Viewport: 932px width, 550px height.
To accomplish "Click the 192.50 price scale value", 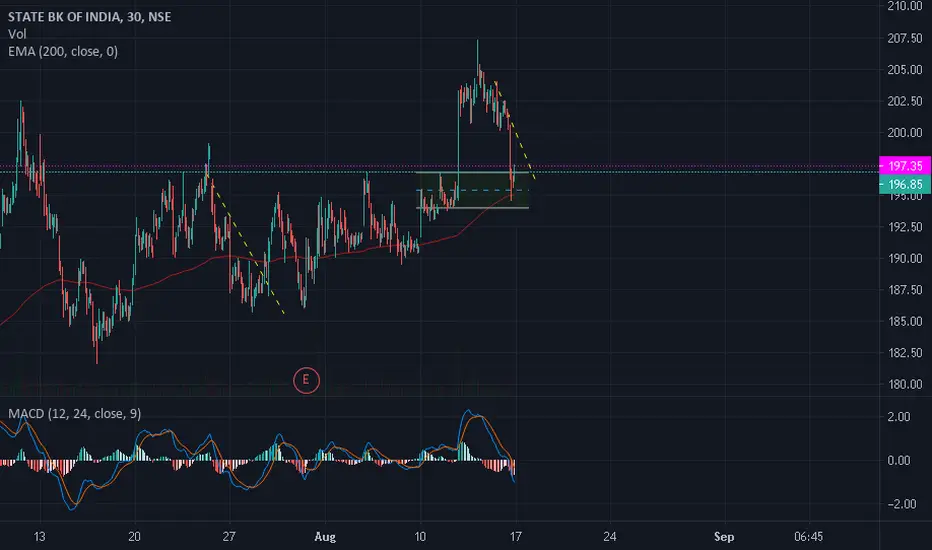I will pyautogui.click(x=905, y=227).
